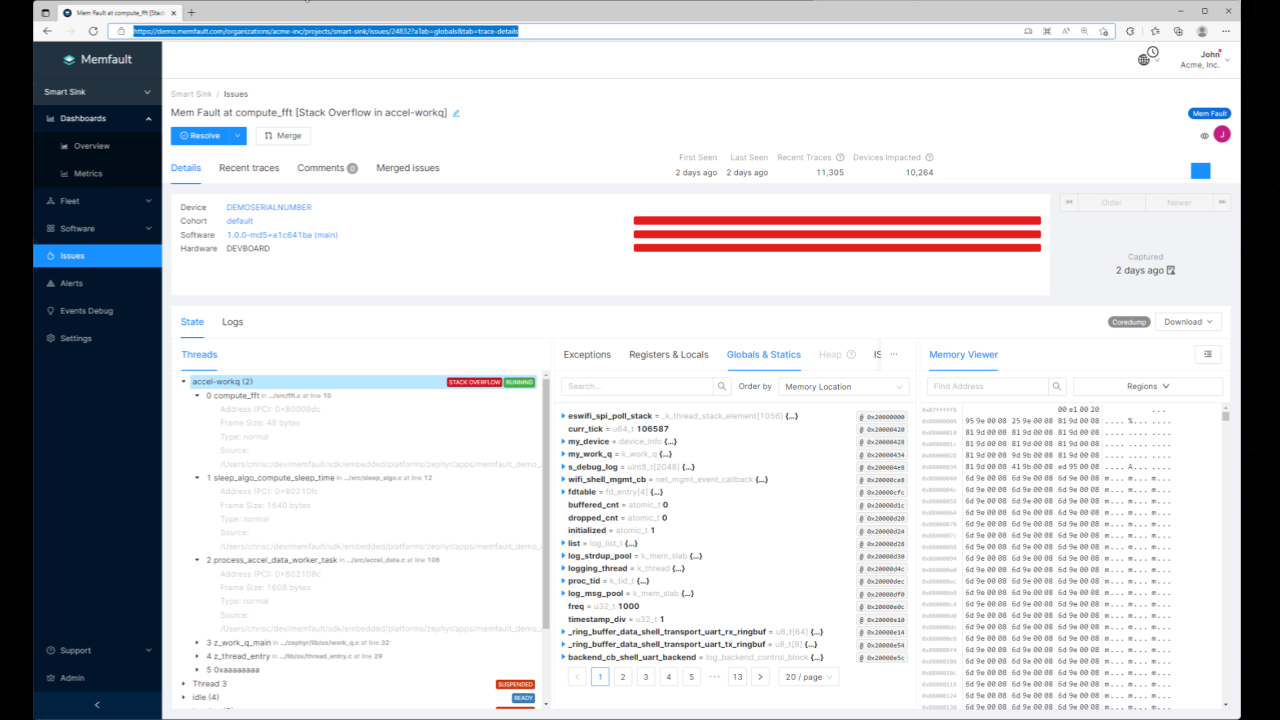Click the blue Devices Impacted progress bar
The height and width of the screenshot is (720, 1280).
click(1200, 170)
